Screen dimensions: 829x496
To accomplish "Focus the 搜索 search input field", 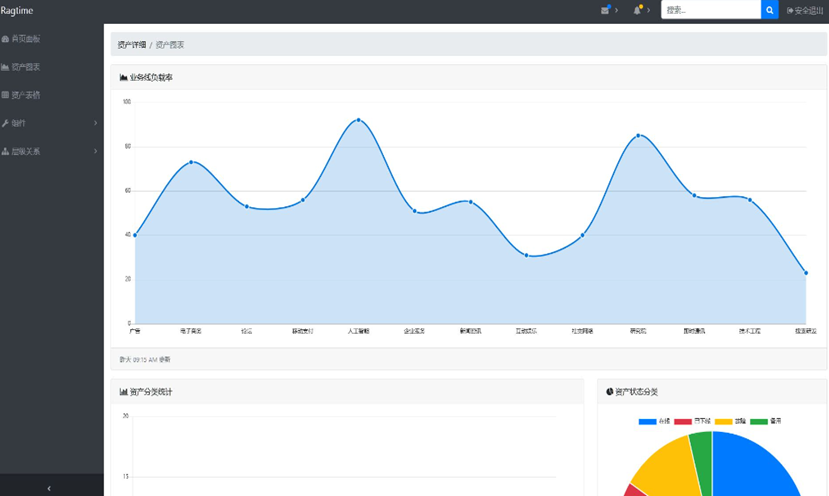I will [x=711, y=10].
